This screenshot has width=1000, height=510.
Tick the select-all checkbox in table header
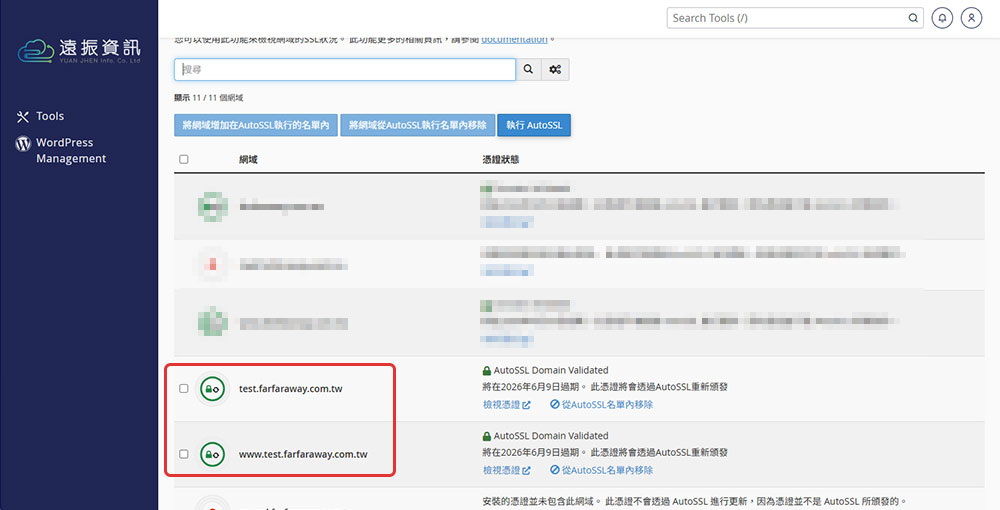(x=184, y=159)
